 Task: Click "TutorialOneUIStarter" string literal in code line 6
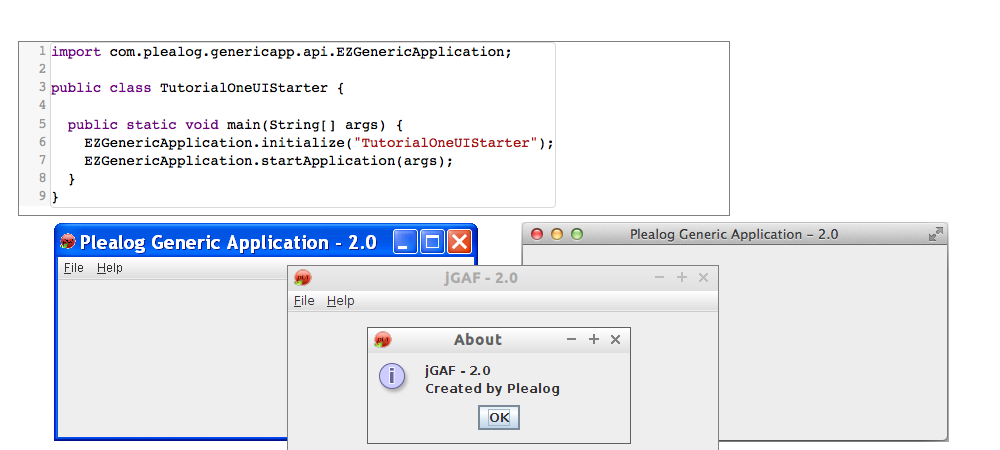pyautogui.click(x=446, y=143)
